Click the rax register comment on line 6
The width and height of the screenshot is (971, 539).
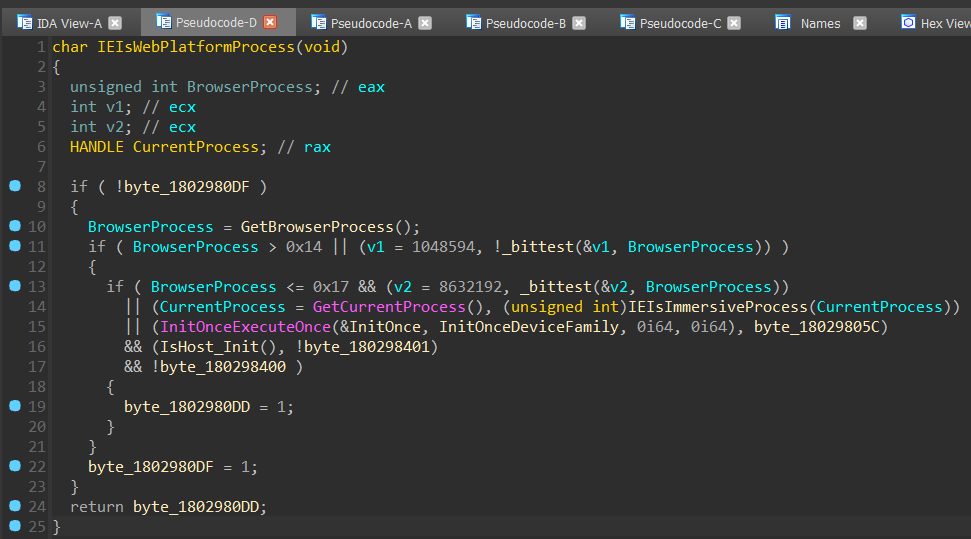coord(317,147)
